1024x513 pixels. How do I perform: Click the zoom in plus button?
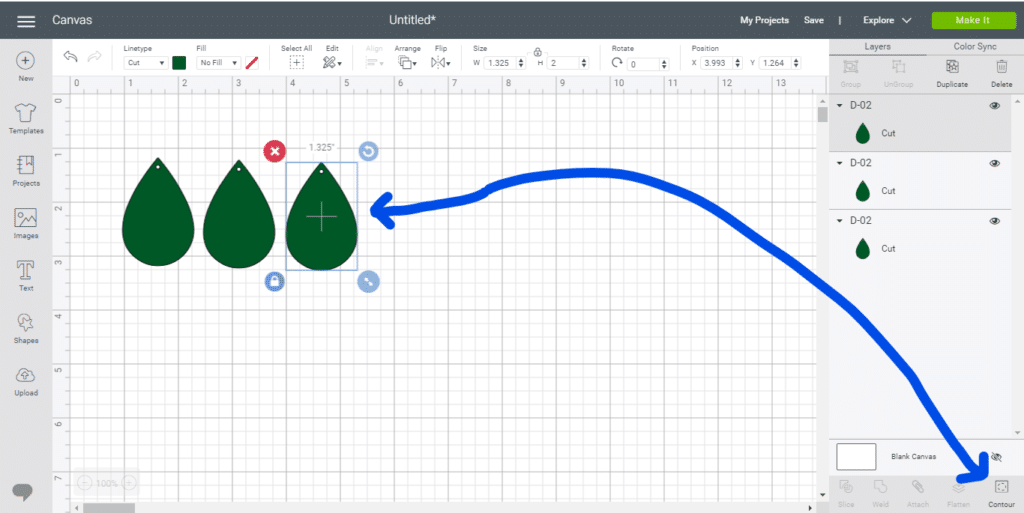[129, 483]
